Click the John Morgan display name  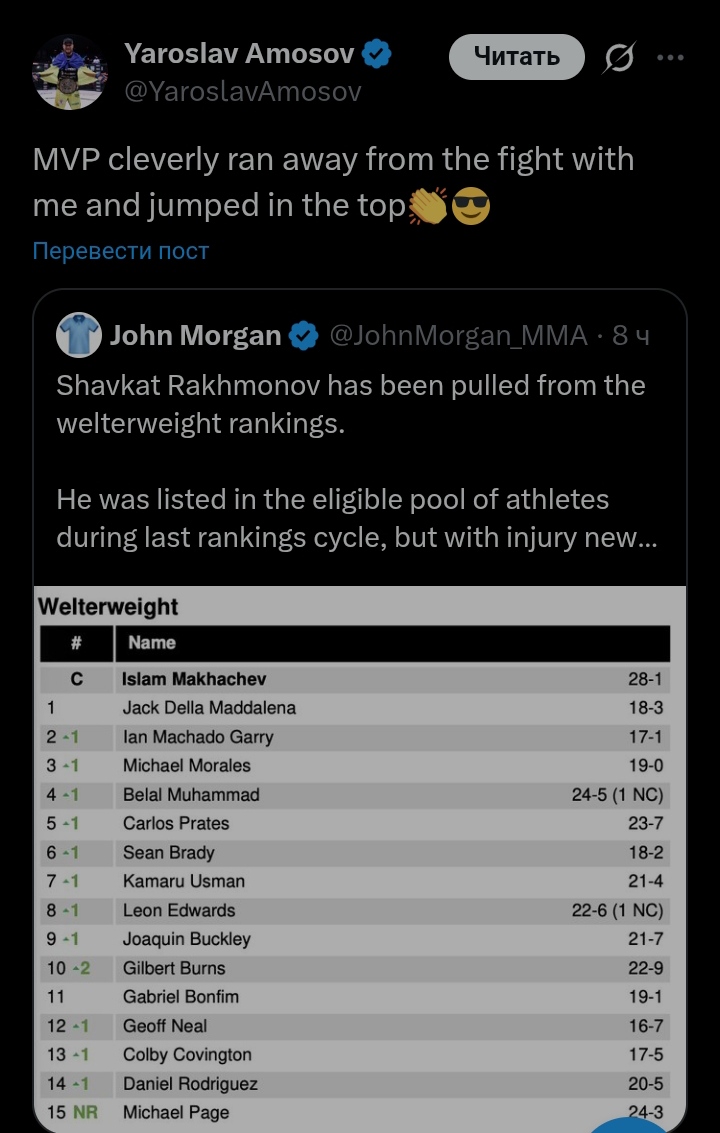(195, 336)
